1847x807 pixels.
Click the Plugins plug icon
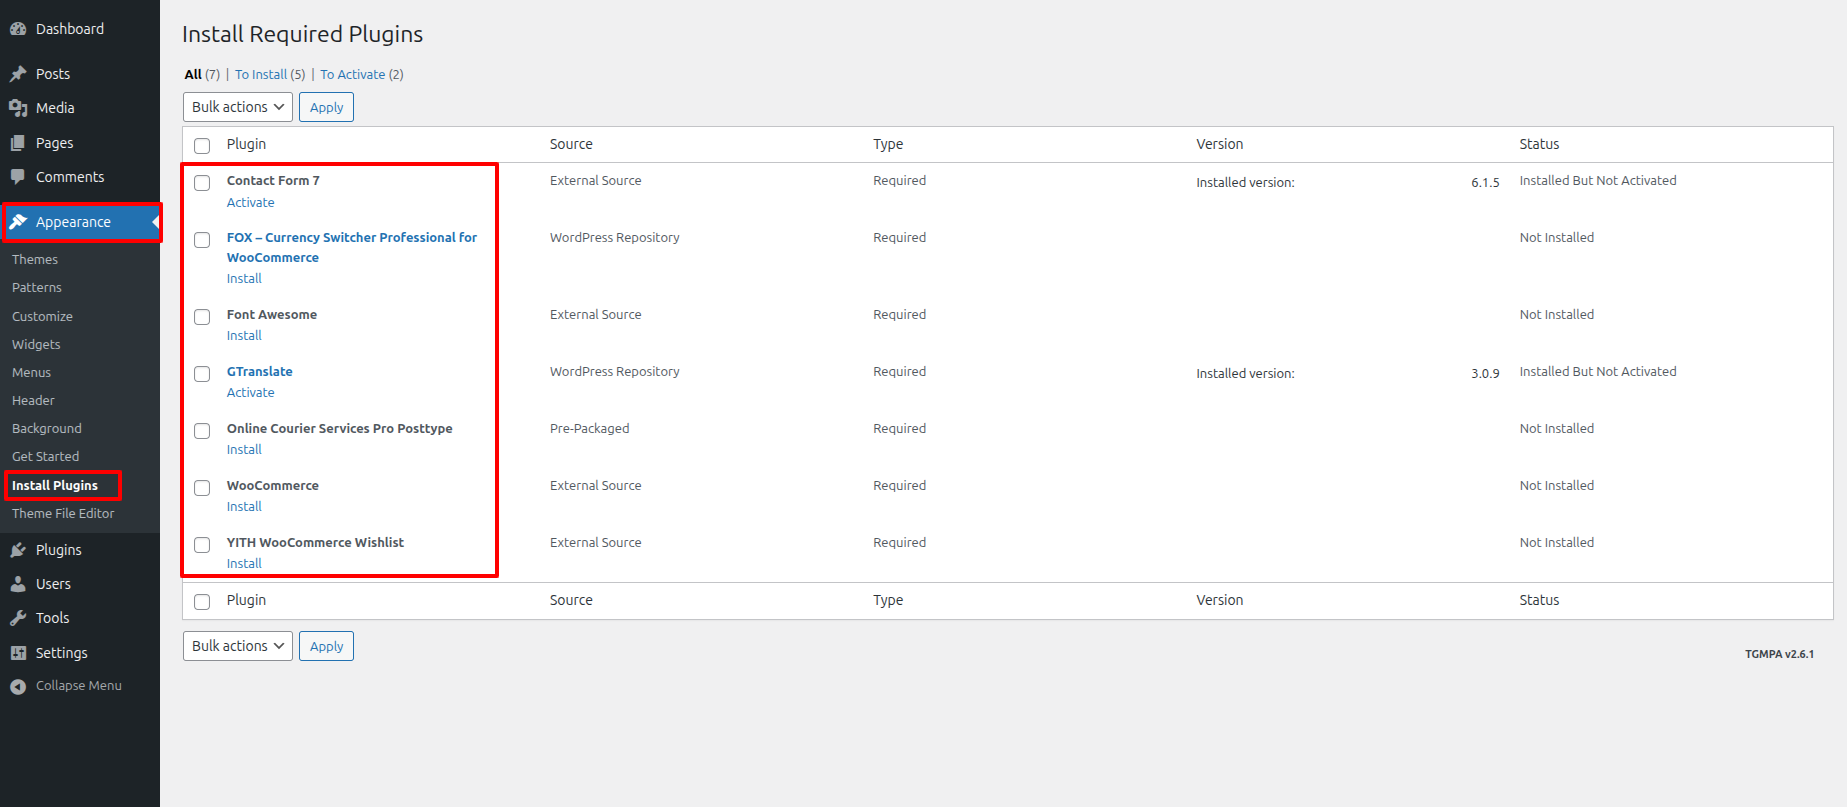(18, 550)
